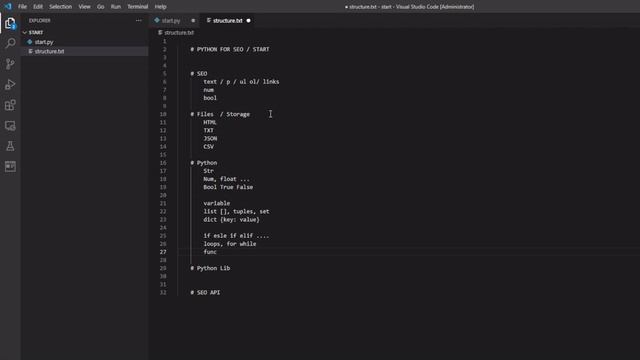Open the File menu
This screenshot has width=640, height=360.
(22, 7)
